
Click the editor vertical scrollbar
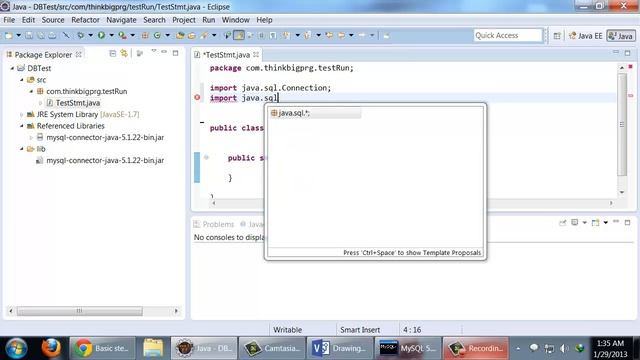click(622, 124)
